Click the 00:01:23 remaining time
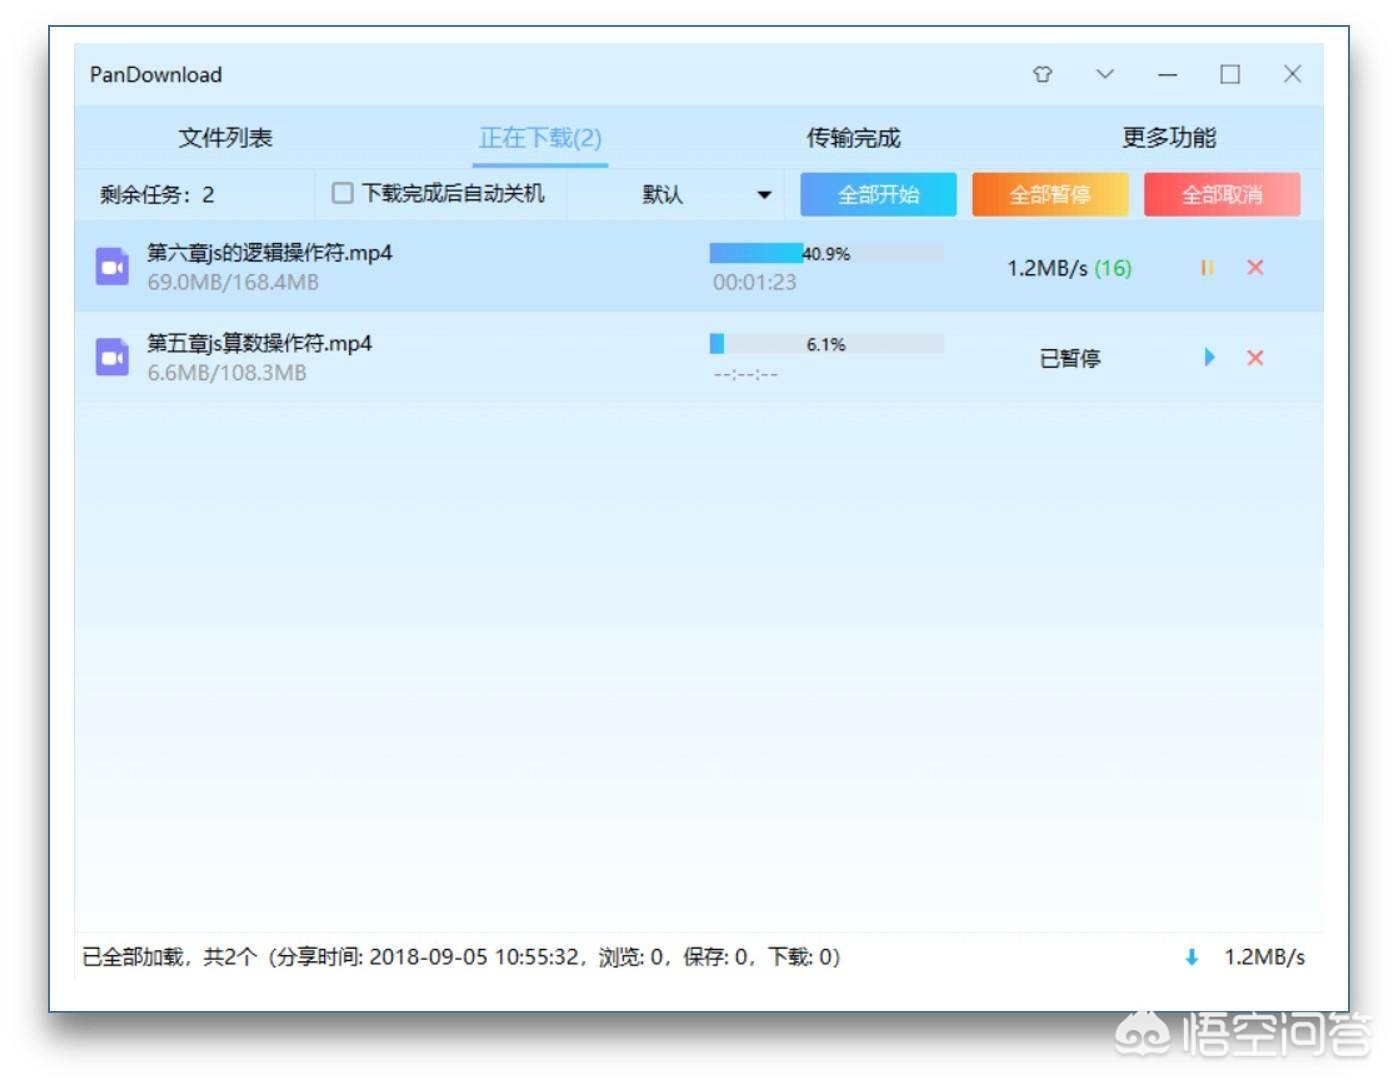1398x1084 pixels. pyautogui.click(x=755, y=283)
